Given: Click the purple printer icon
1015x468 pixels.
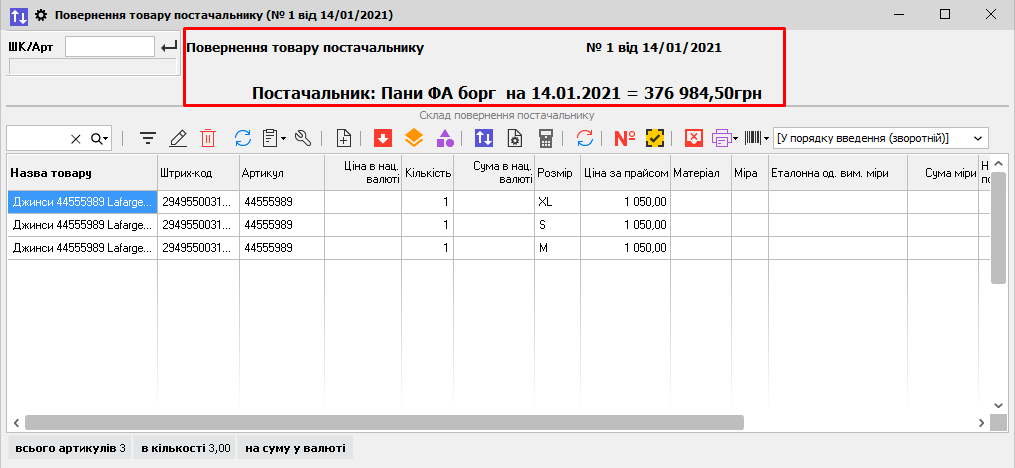Looking at the screenshot, I should tap(721, 138).
